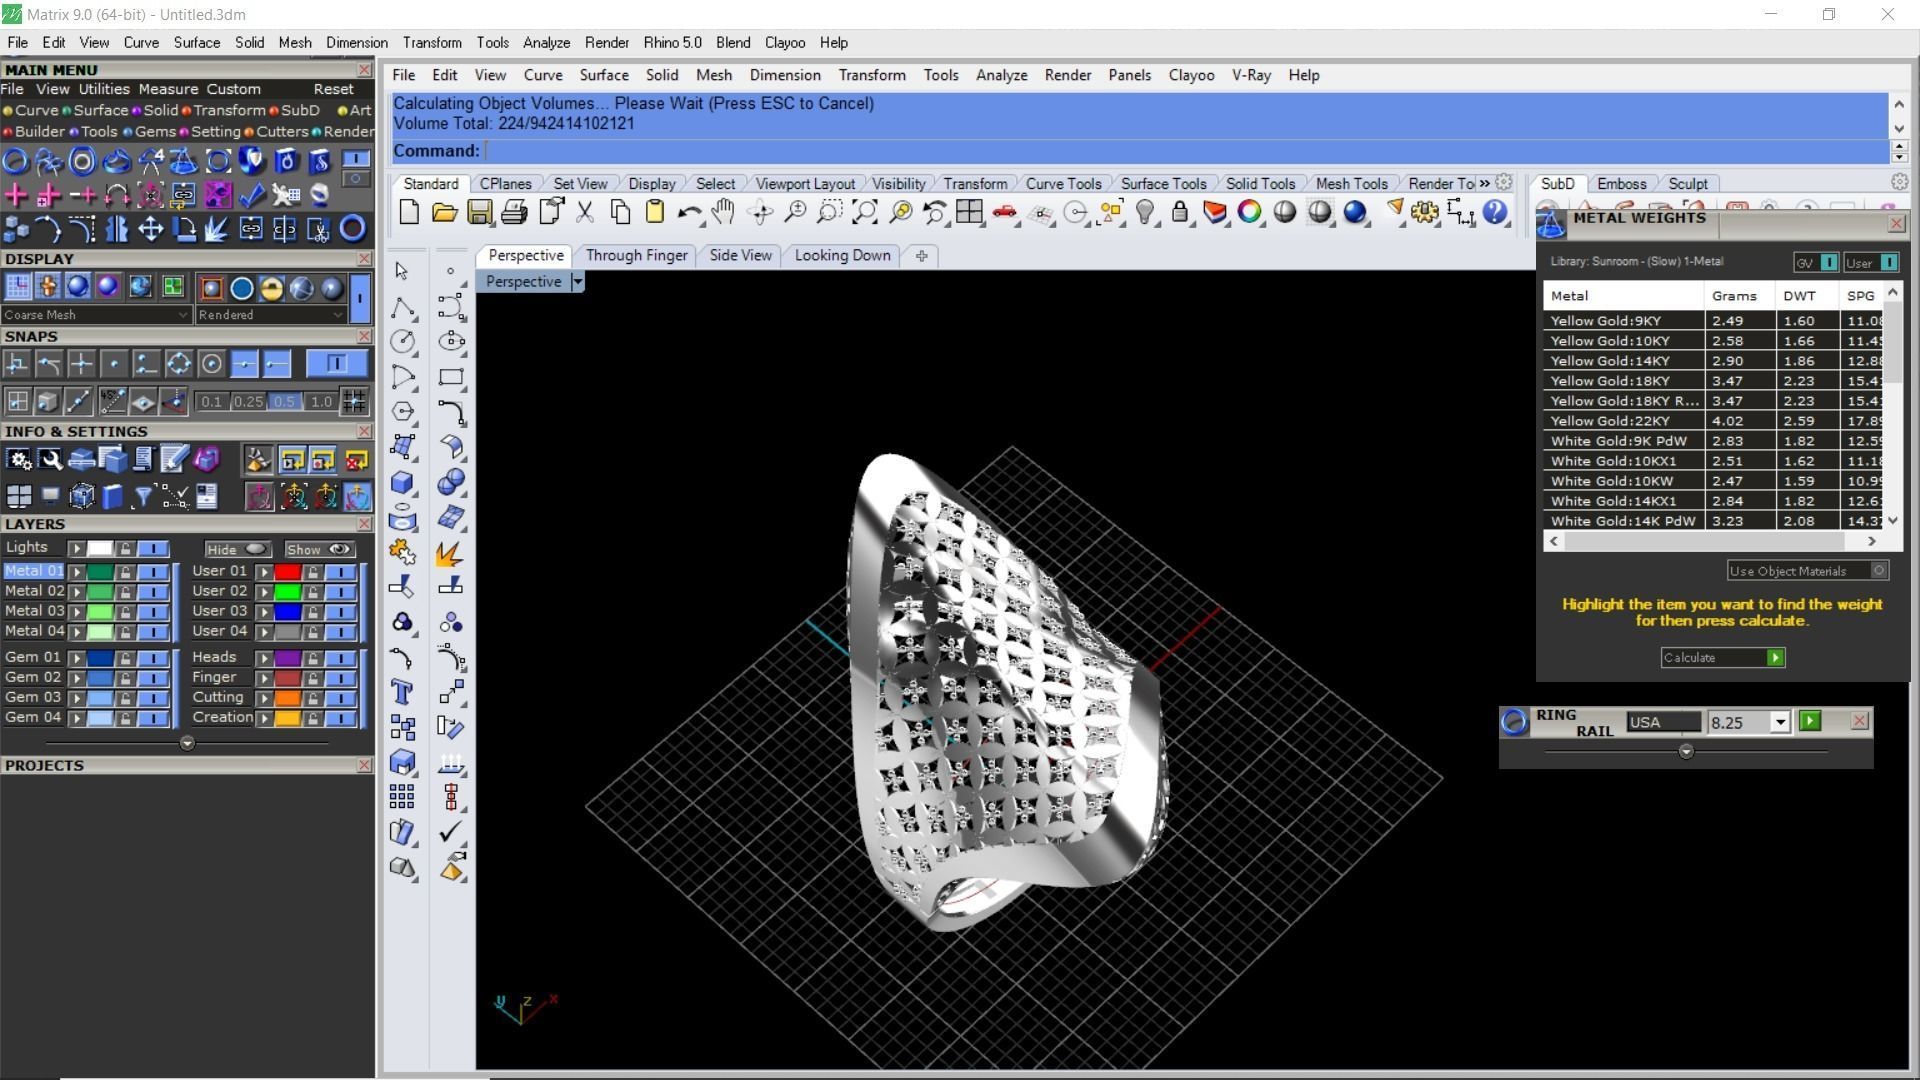Open Options gear icon in Standard toolbar
1920x1080 pixels.
click(x=1425, y=212)
